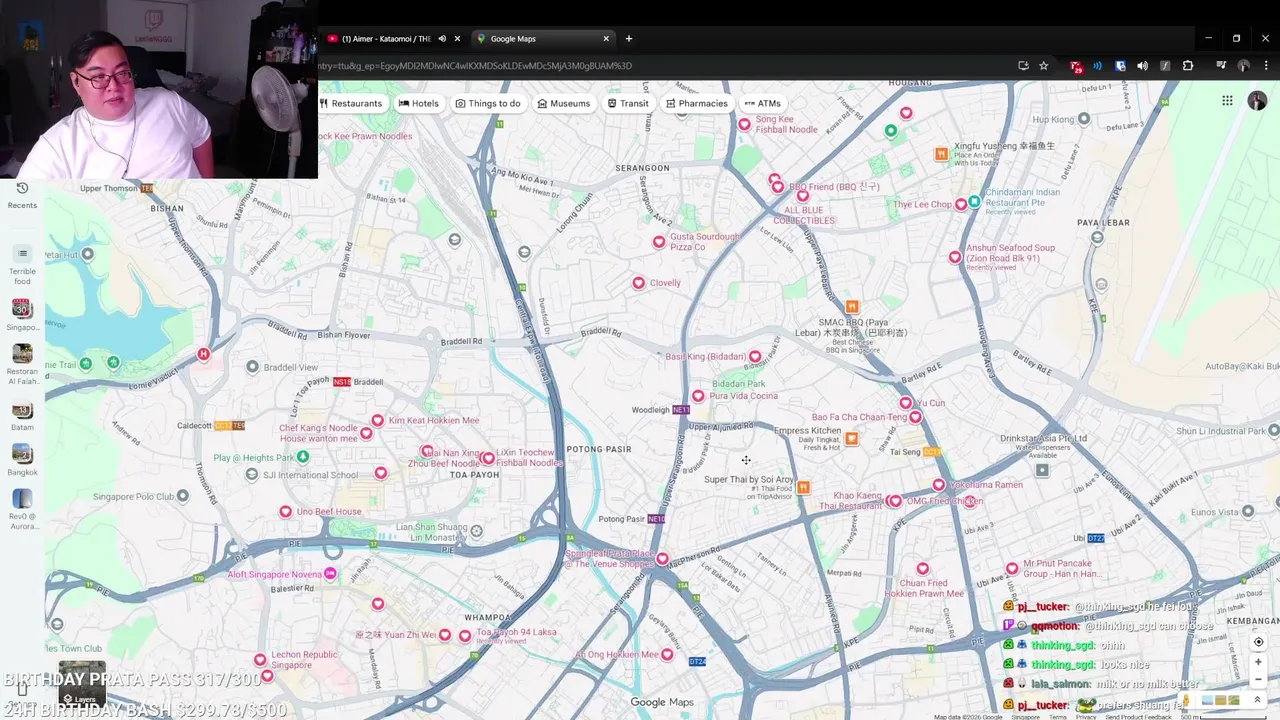This screenshot has height=720, width=1280.
Task: Open the Google account avatar in Maps
Action: pos(1257,101)
